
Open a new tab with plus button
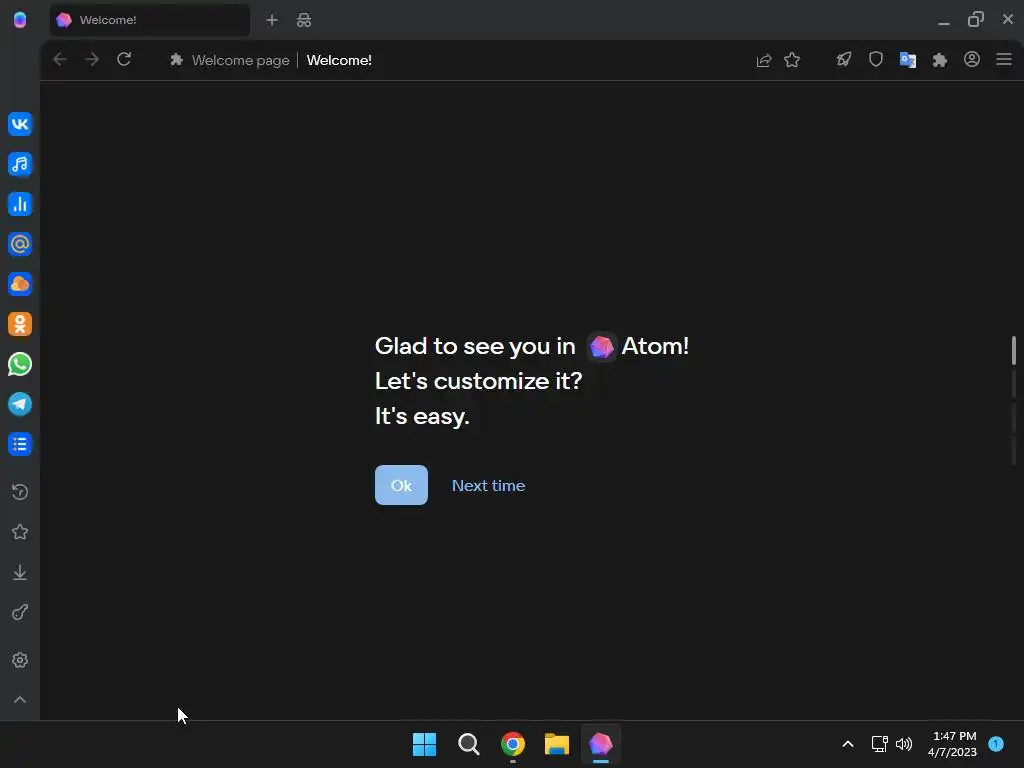272,20
